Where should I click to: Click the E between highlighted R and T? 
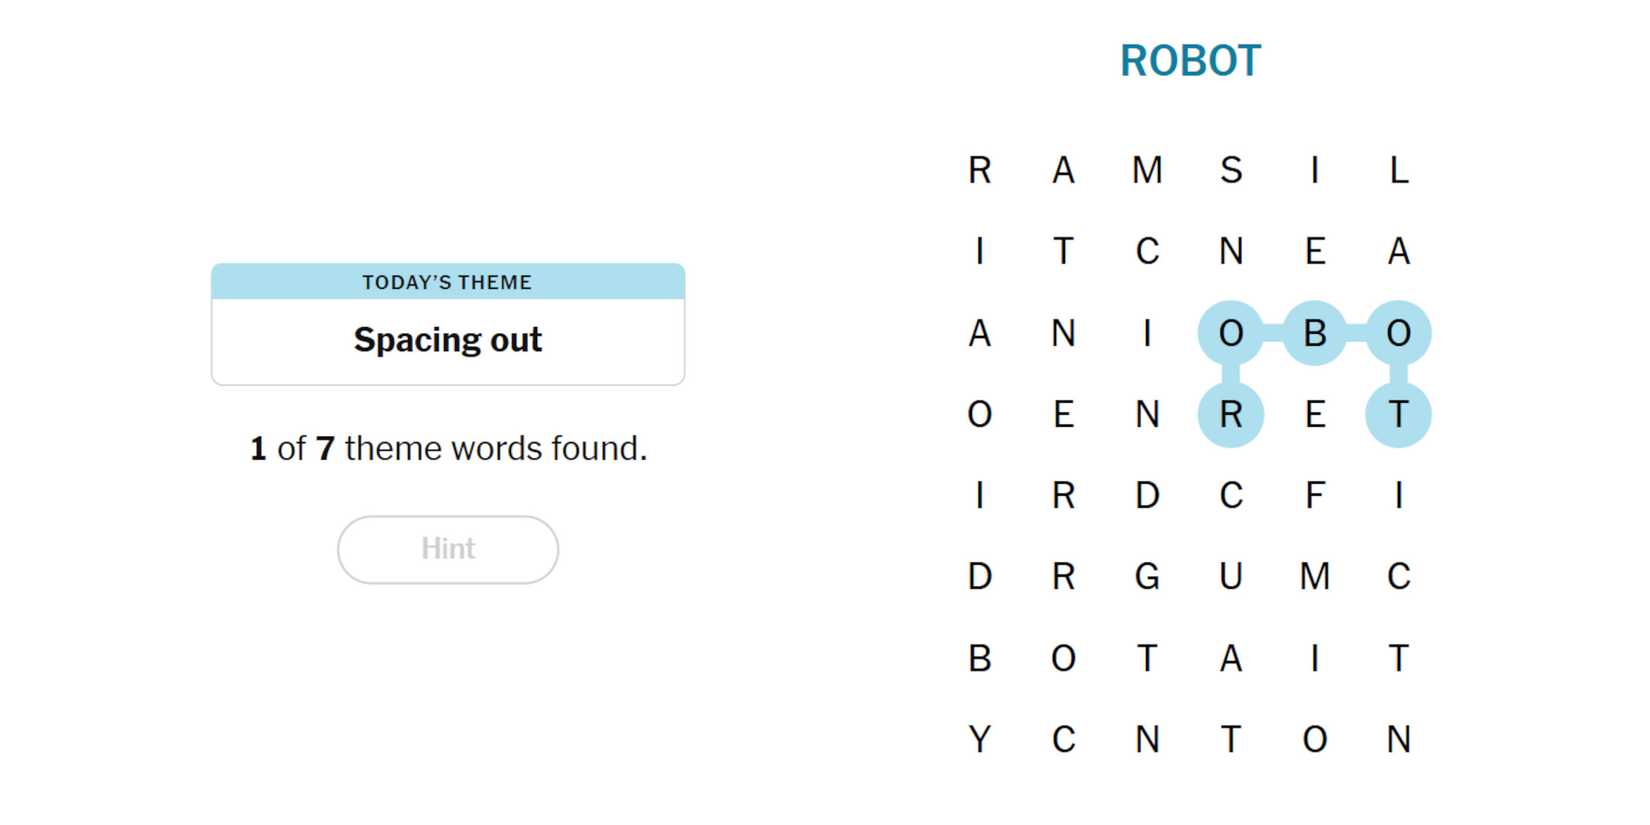coord(1314,414)
